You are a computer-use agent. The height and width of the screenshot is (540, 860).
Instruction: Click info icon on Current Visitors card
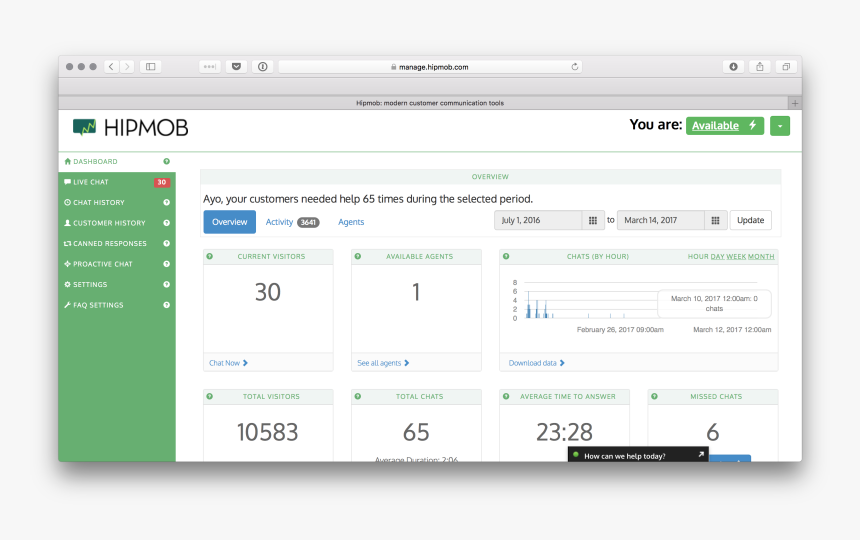[210, 256]
